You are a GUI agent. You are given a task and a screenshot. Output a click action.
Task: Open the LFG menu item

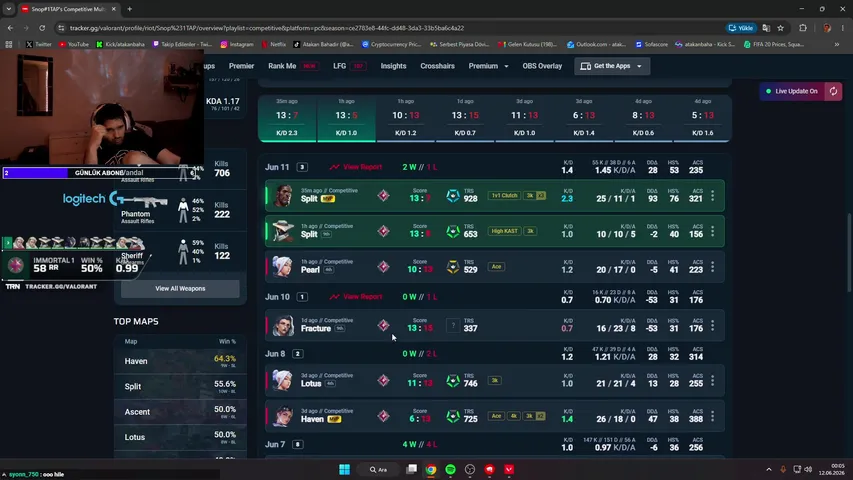(349, 66)
